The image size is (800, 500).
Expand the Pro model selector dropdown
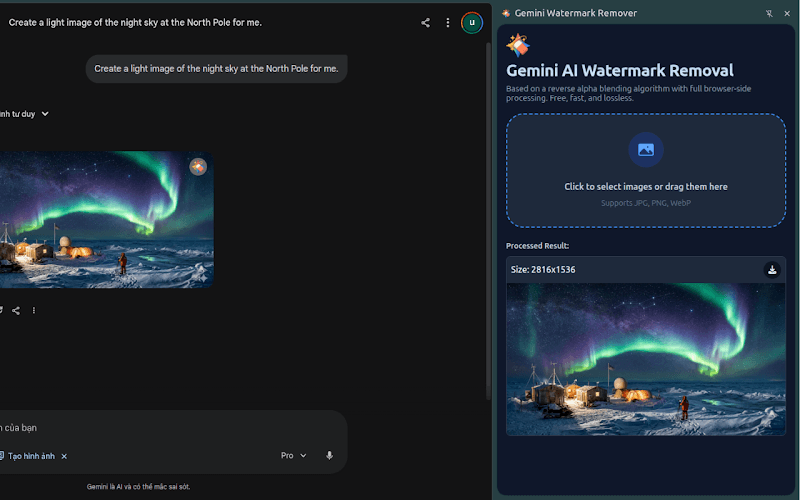pos(293,455)
